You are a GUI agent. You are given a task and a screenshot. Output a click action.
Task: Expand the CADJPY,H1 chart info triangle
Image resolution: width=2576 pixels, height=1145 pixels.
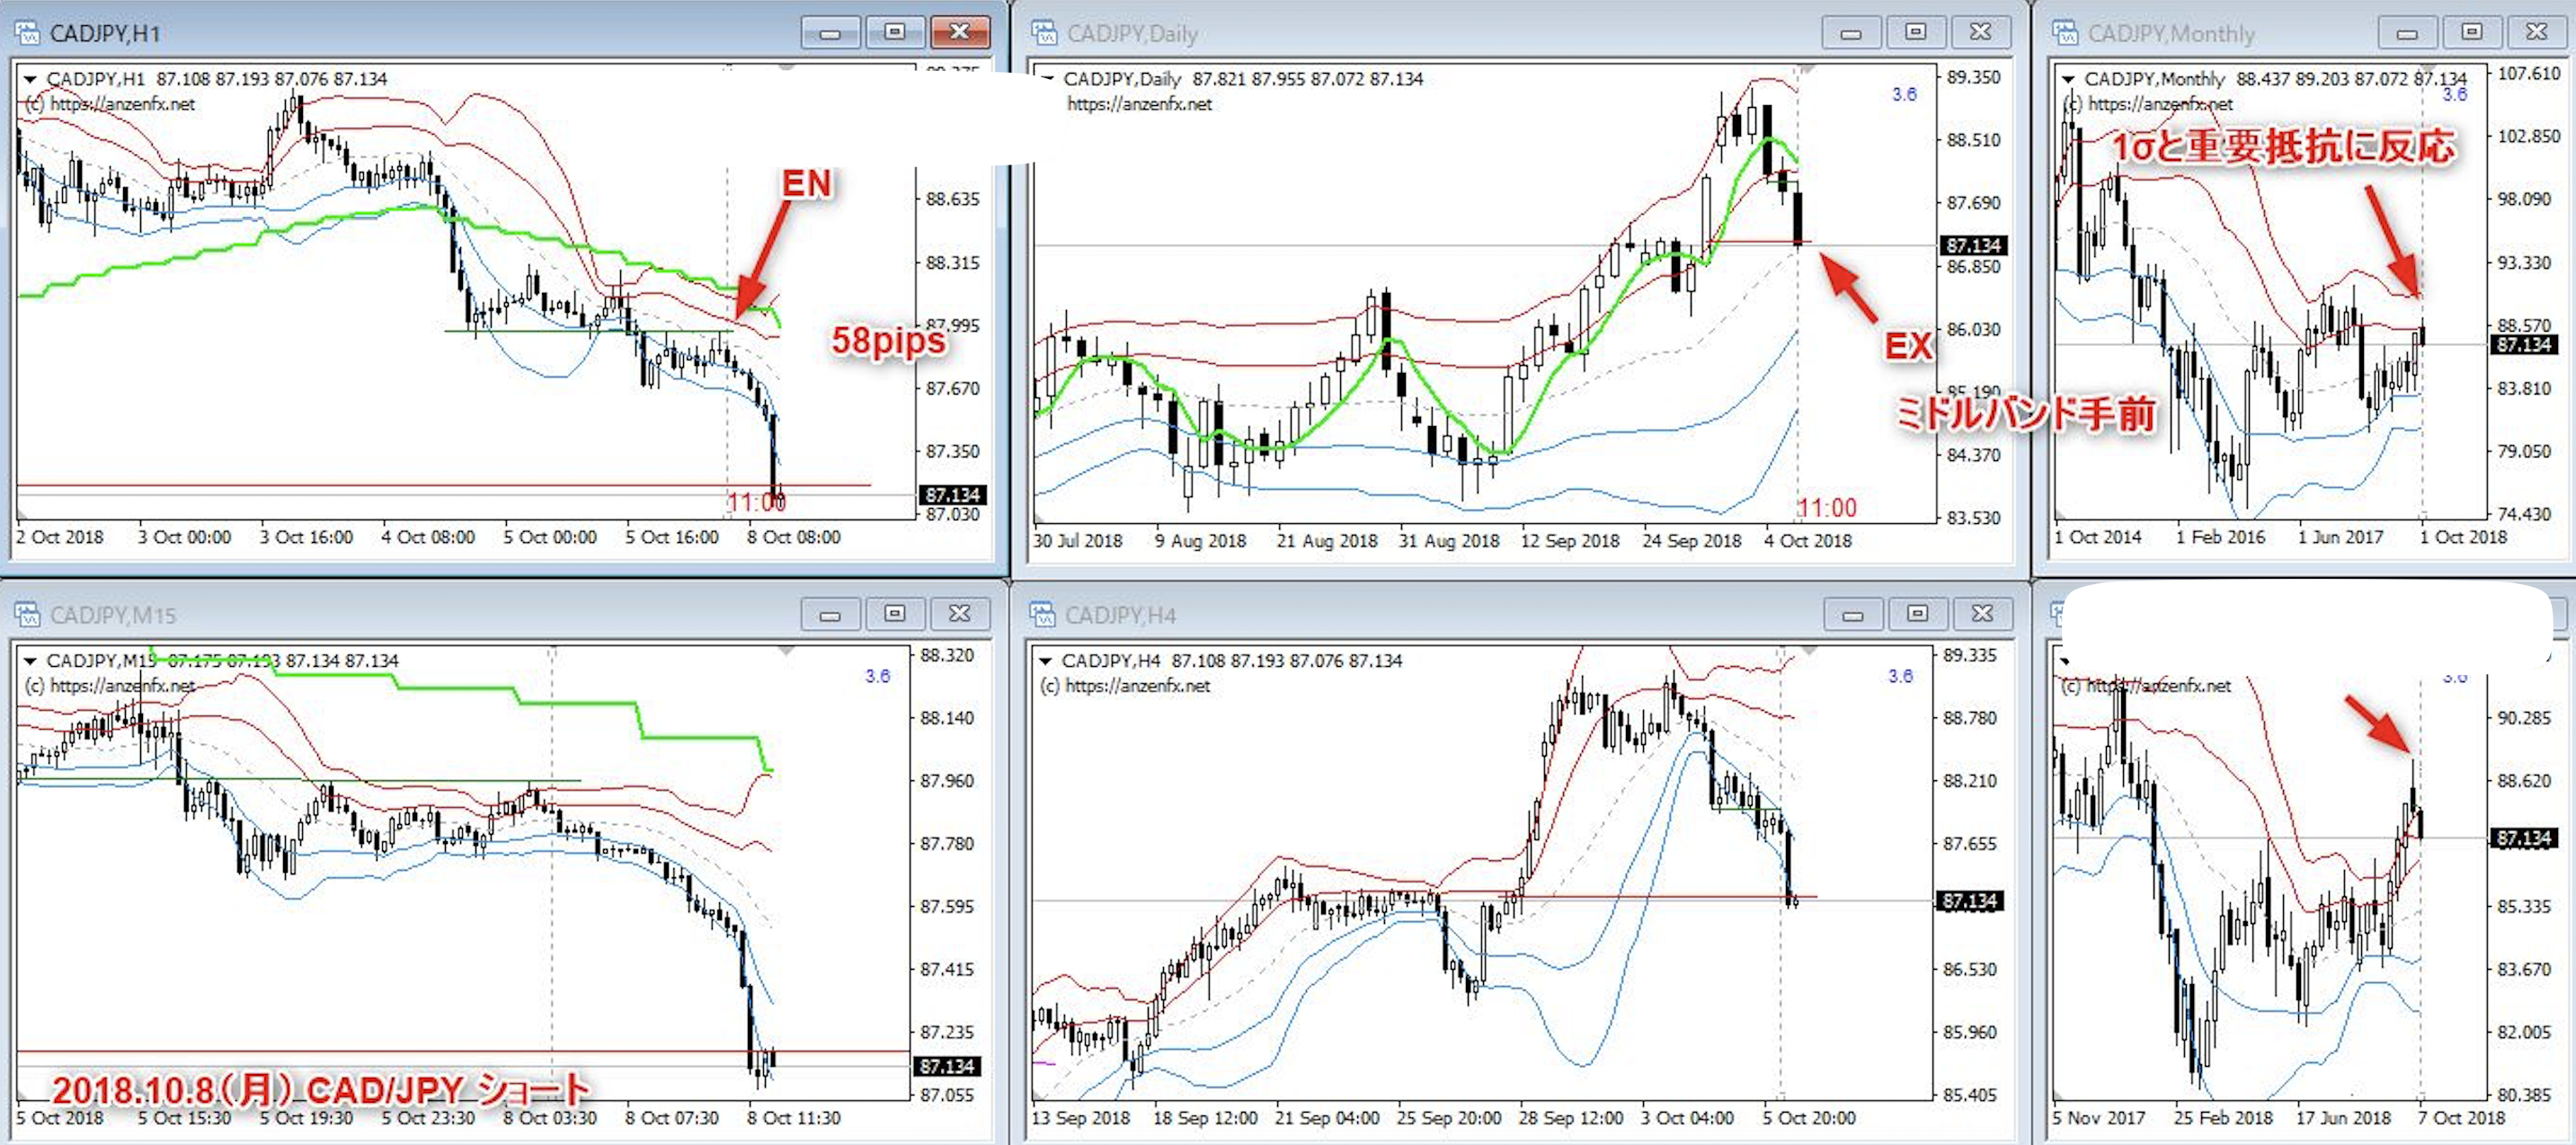30,79
